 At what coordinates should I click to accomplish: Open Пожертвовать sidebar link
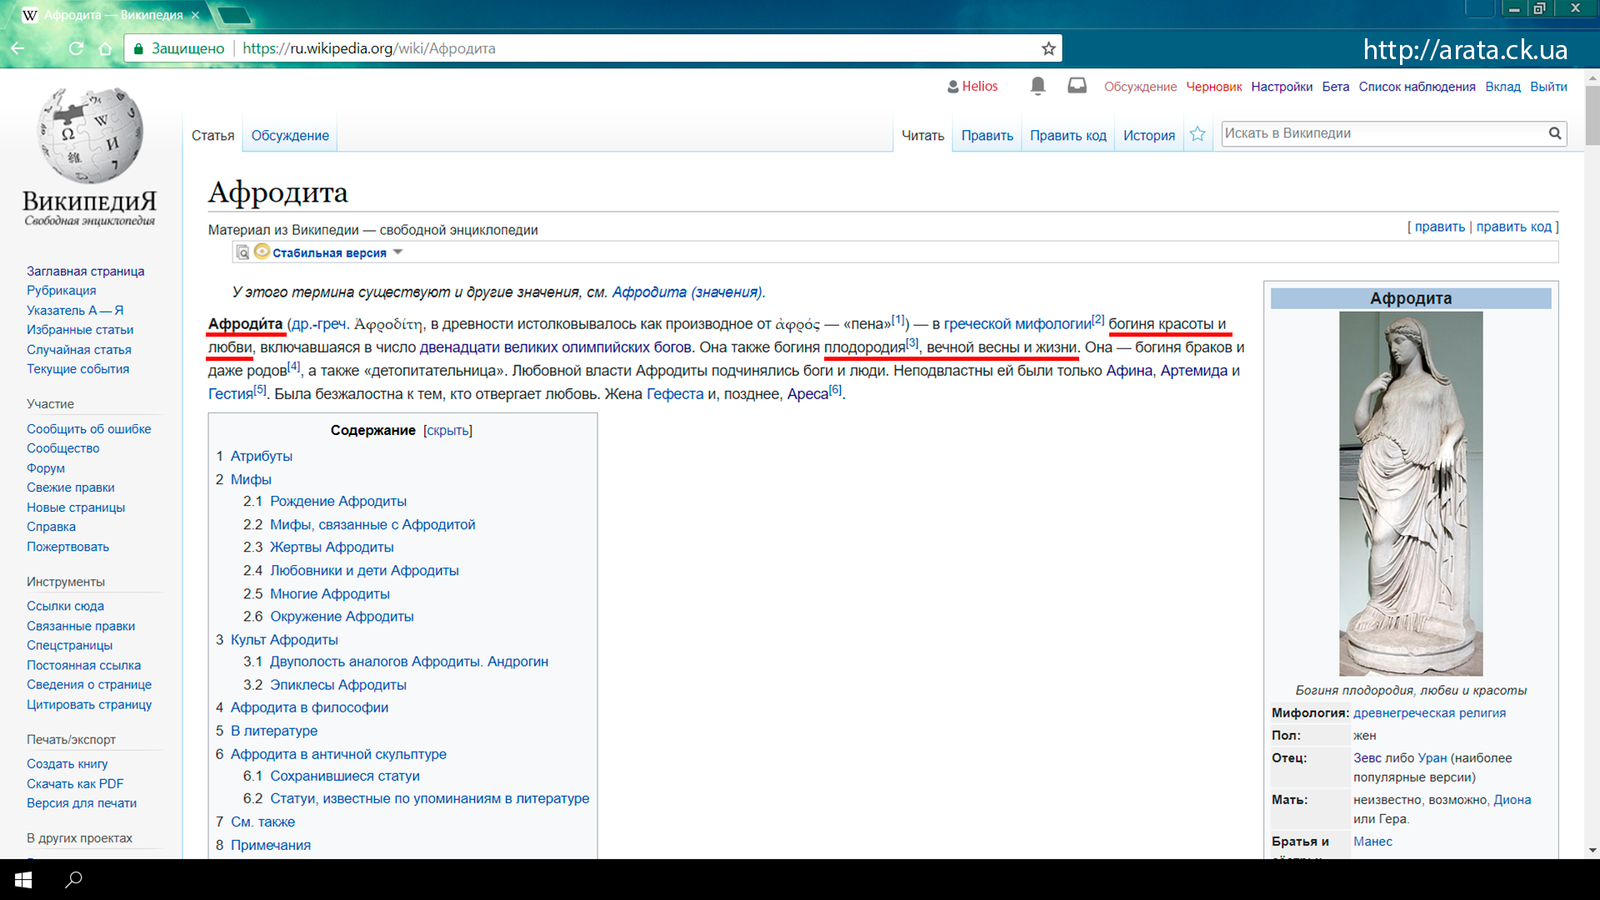[x=68, y=546]
